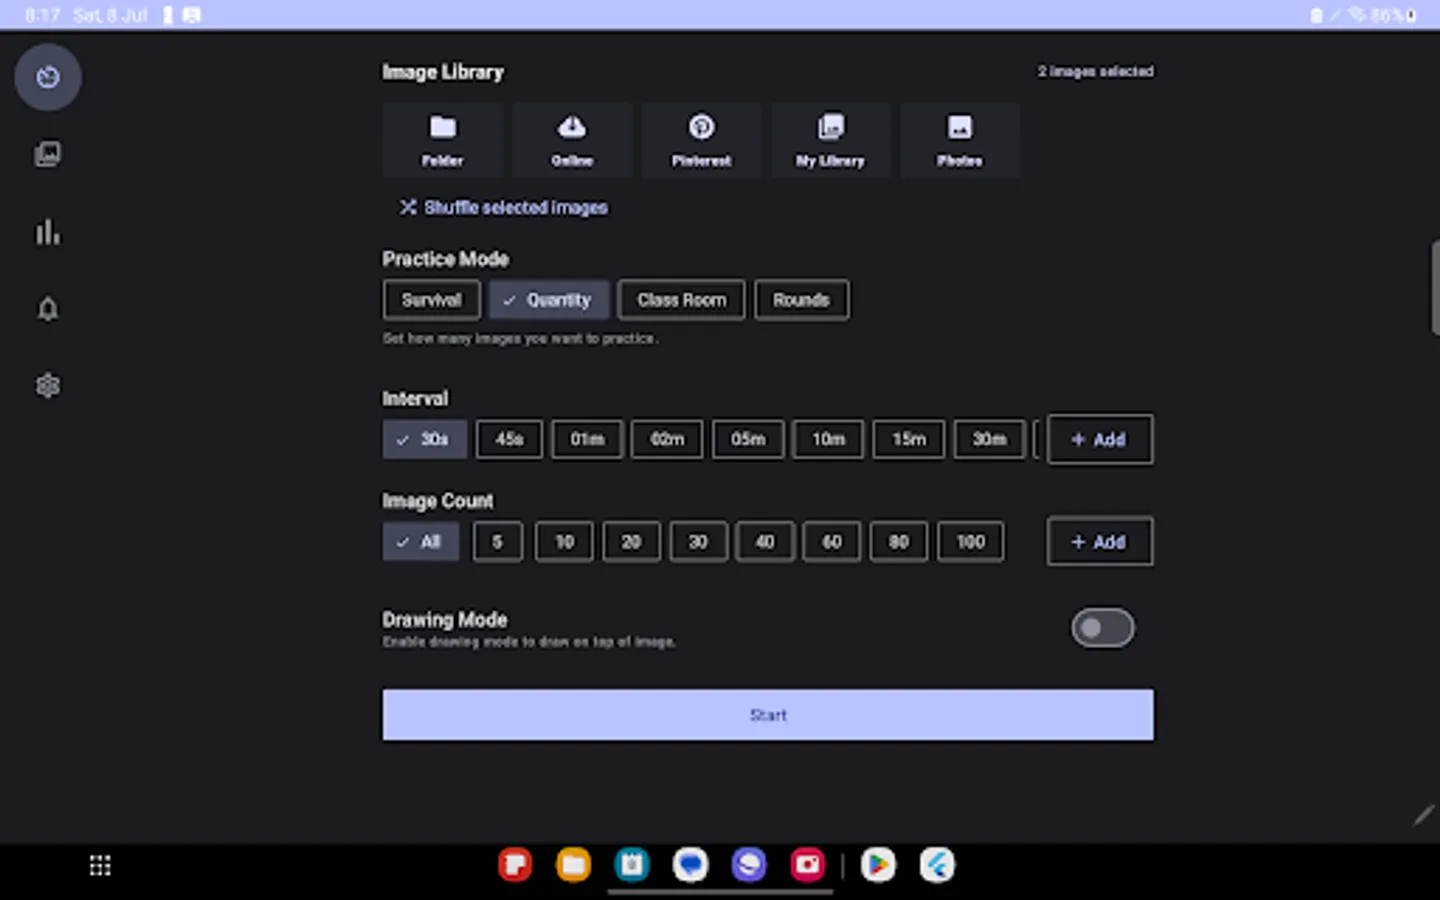Set image count to 10

pyautogui.click(x=564, y=542)
